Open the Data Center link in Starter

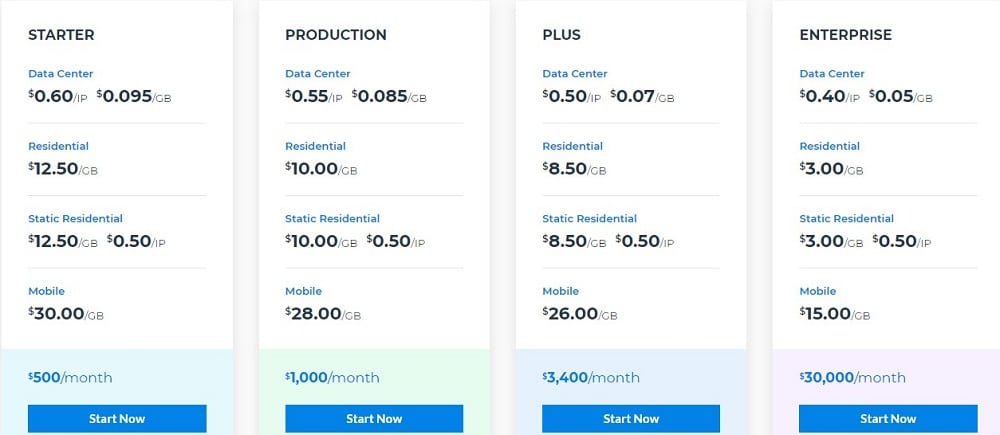pyautogui.click(x=61, y=73)
